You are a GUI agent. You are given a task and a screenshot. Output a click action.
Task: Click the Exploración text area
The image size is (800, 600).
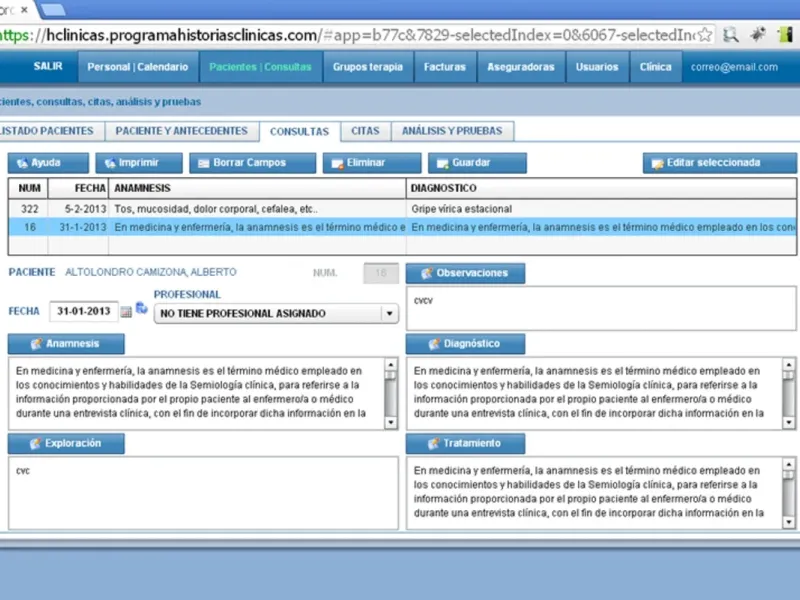click(203, 493)
